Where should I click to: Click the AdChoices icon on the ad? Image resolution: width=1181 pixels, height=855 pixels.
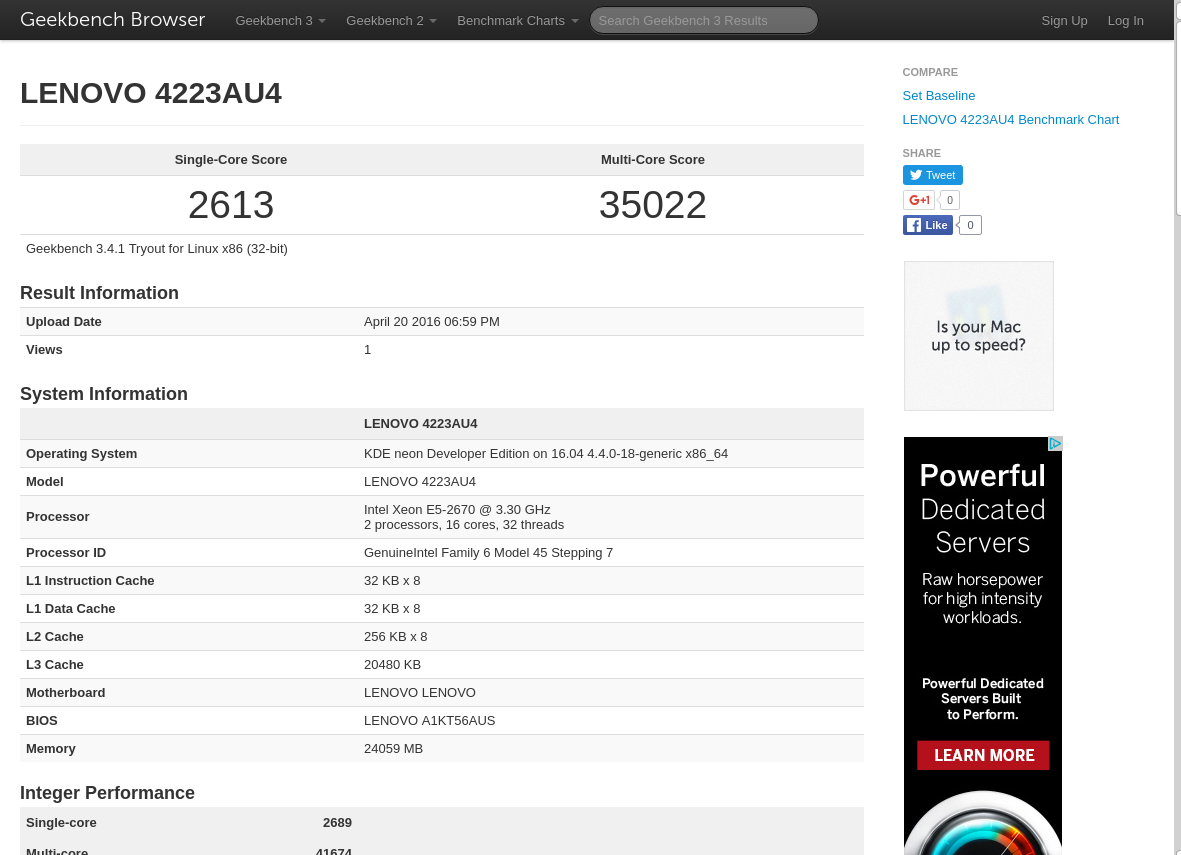click(1055, 444)
